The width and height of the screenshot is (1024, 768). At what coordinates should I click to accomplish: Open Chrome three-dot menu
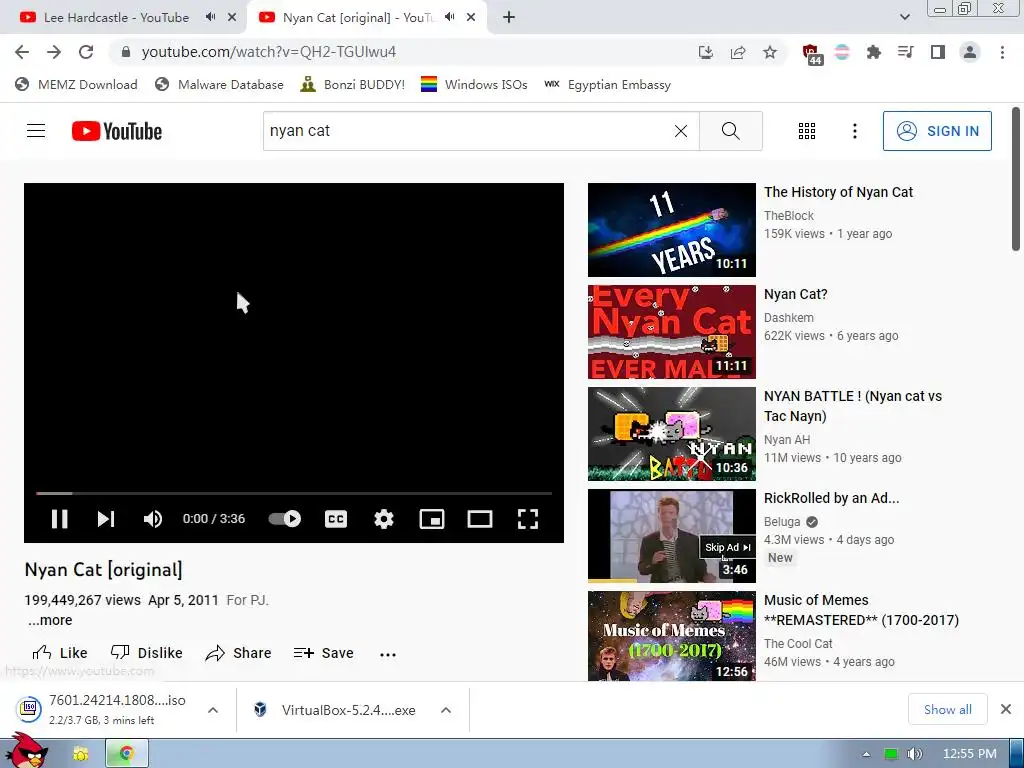click(x=1002, y=52)
